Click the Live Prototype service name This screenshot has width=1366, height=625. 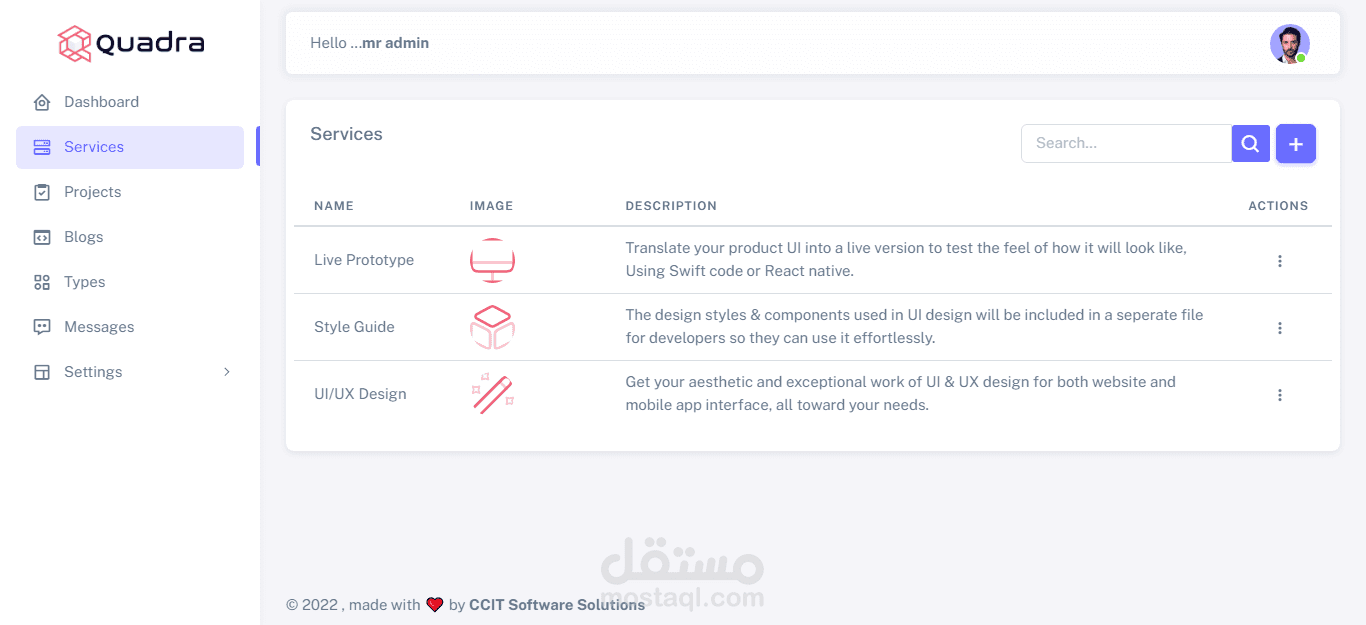click(x=364, y=260)
